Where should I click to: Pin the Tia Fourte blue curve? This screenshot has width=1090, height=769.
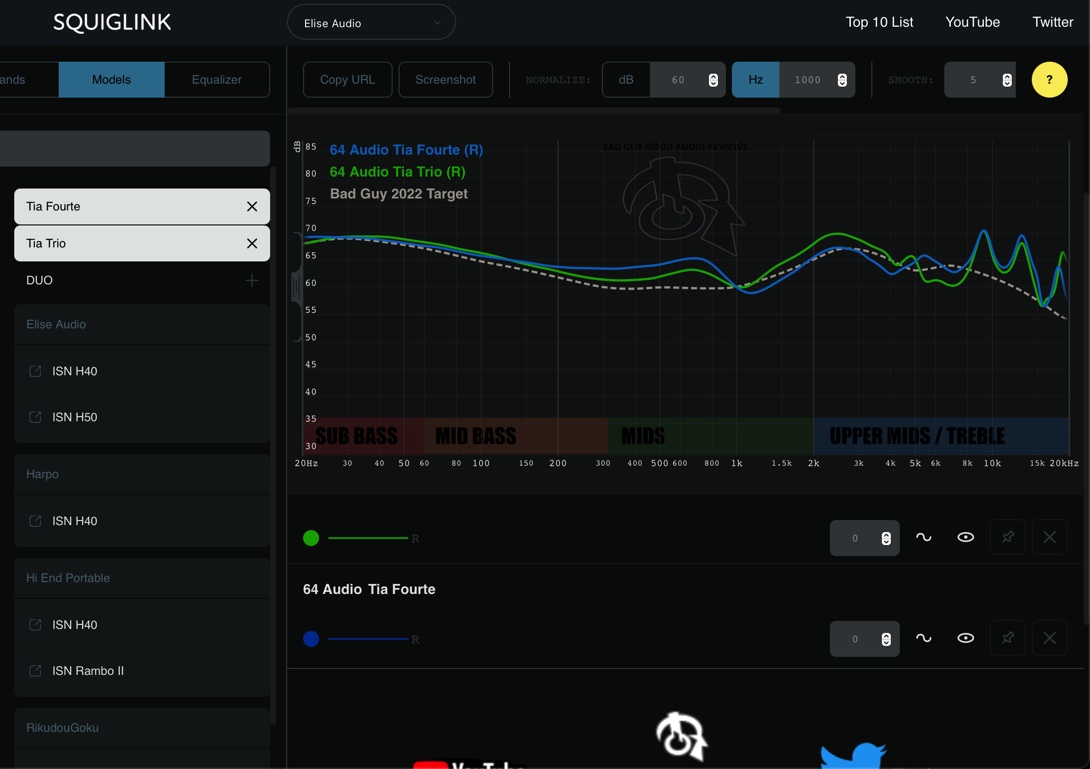1007,638
